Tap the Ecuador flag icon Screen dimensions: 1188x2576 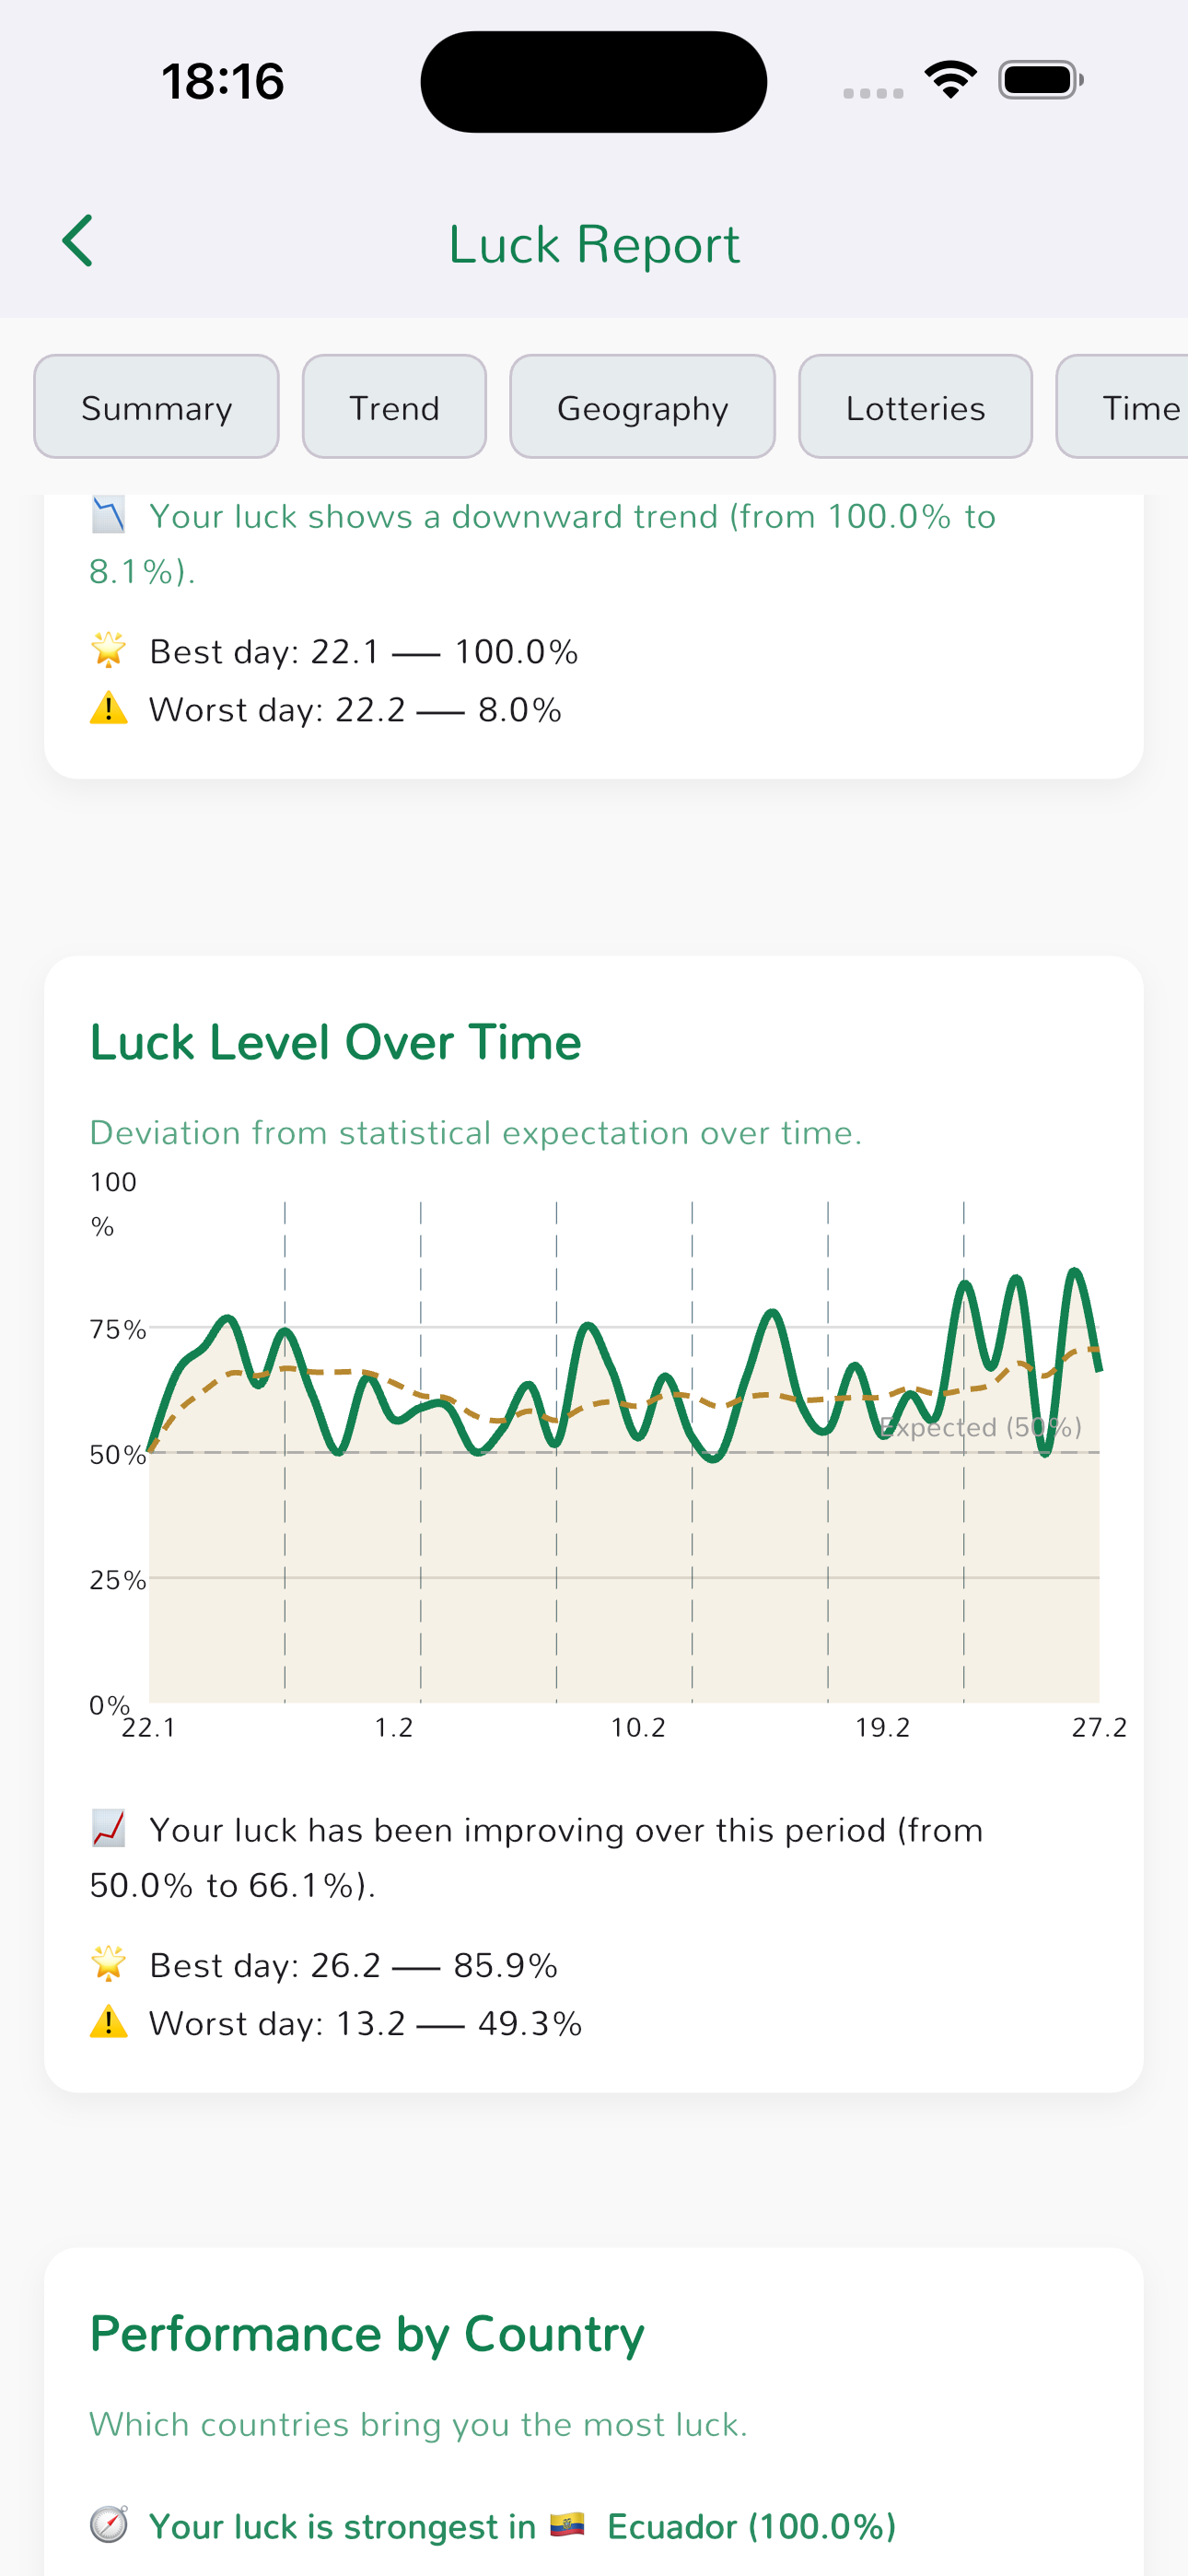click(567, 2525)
